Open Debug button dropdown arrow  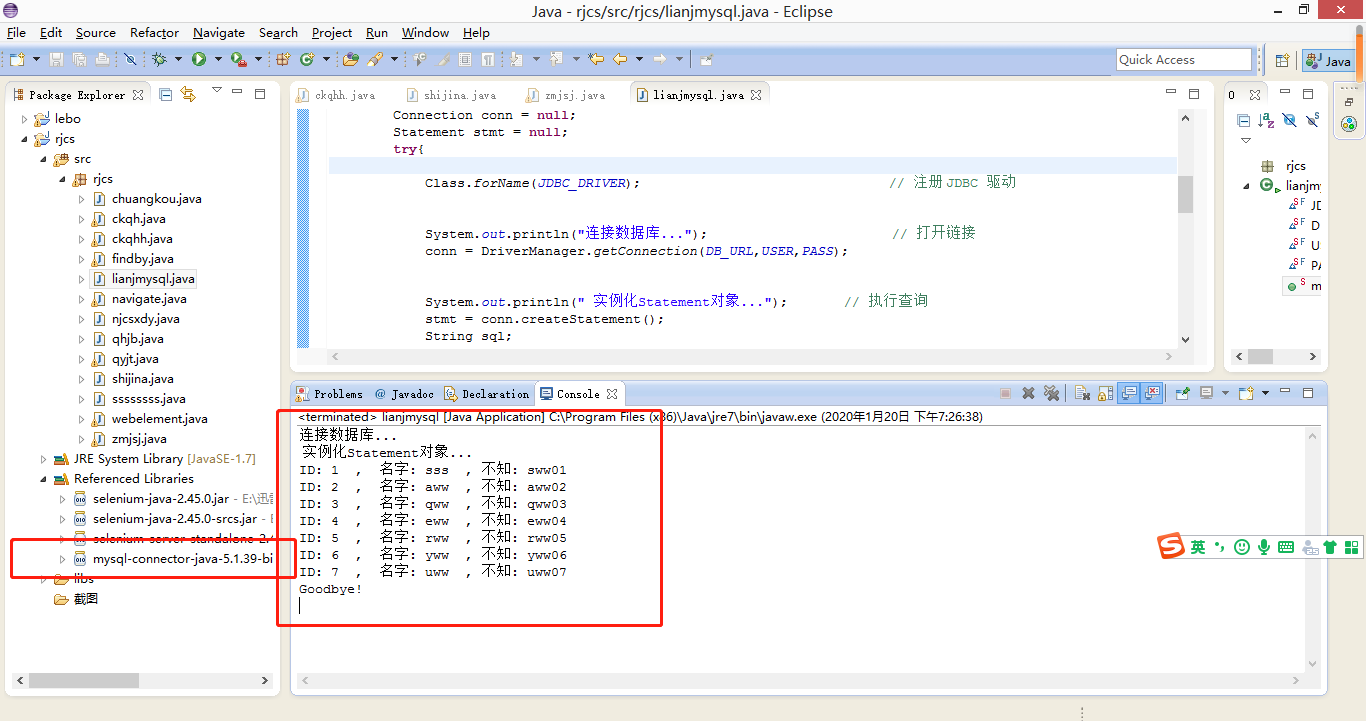(x=178, y=60)
